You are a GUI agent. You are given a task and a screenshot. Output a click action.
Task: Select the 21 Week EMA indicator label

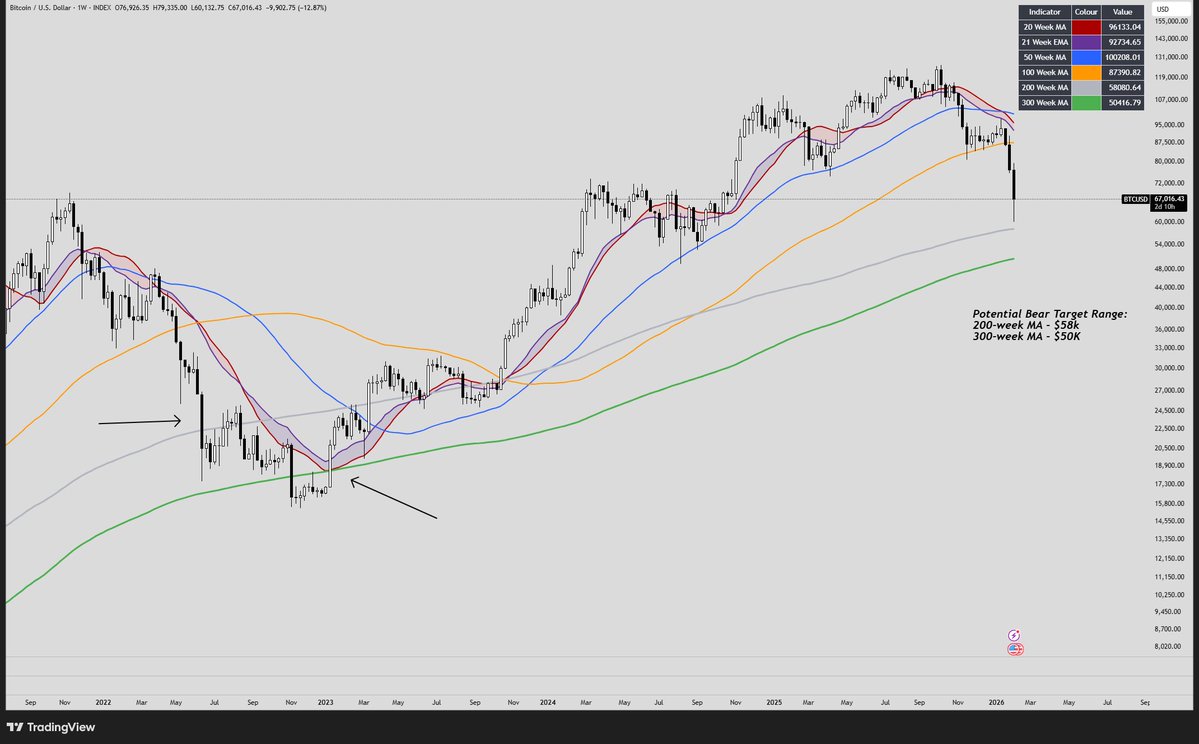[1045, 42]
